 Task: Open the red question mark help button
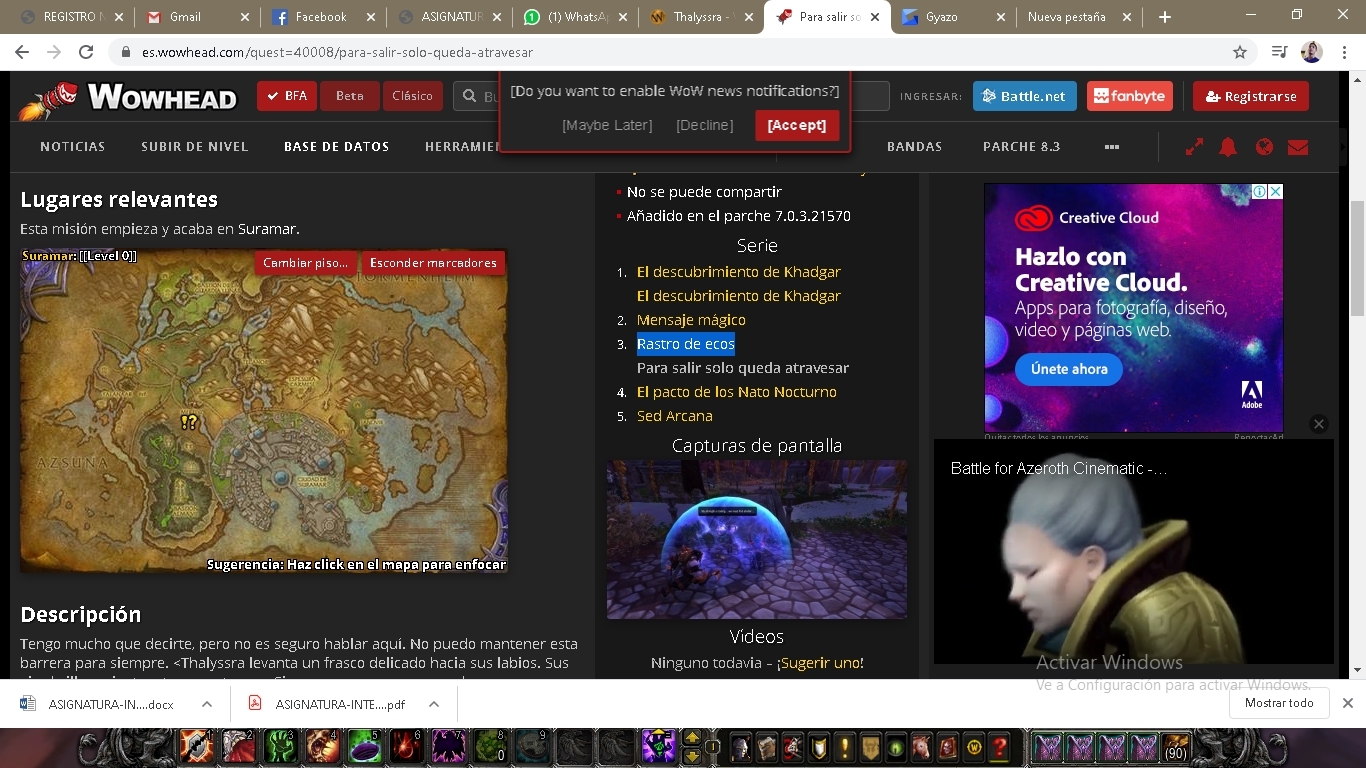tap(998, 747)
